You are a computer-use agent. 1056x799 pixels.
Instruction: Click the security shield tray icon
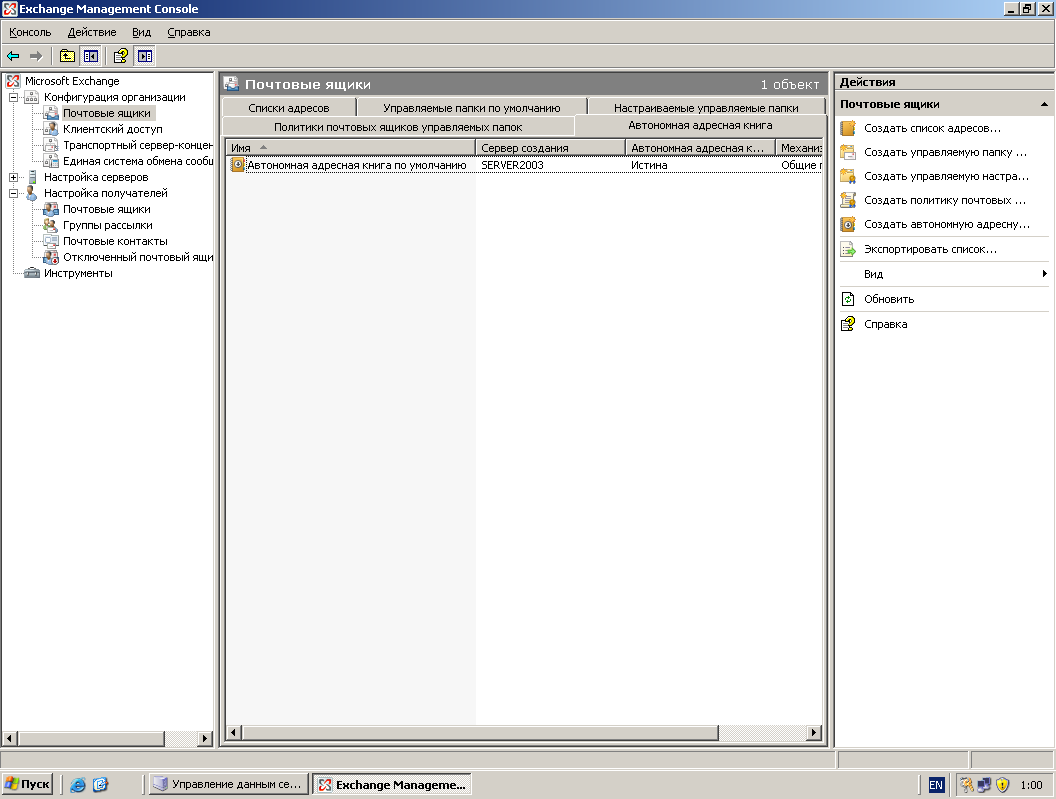click(1003, 785)
